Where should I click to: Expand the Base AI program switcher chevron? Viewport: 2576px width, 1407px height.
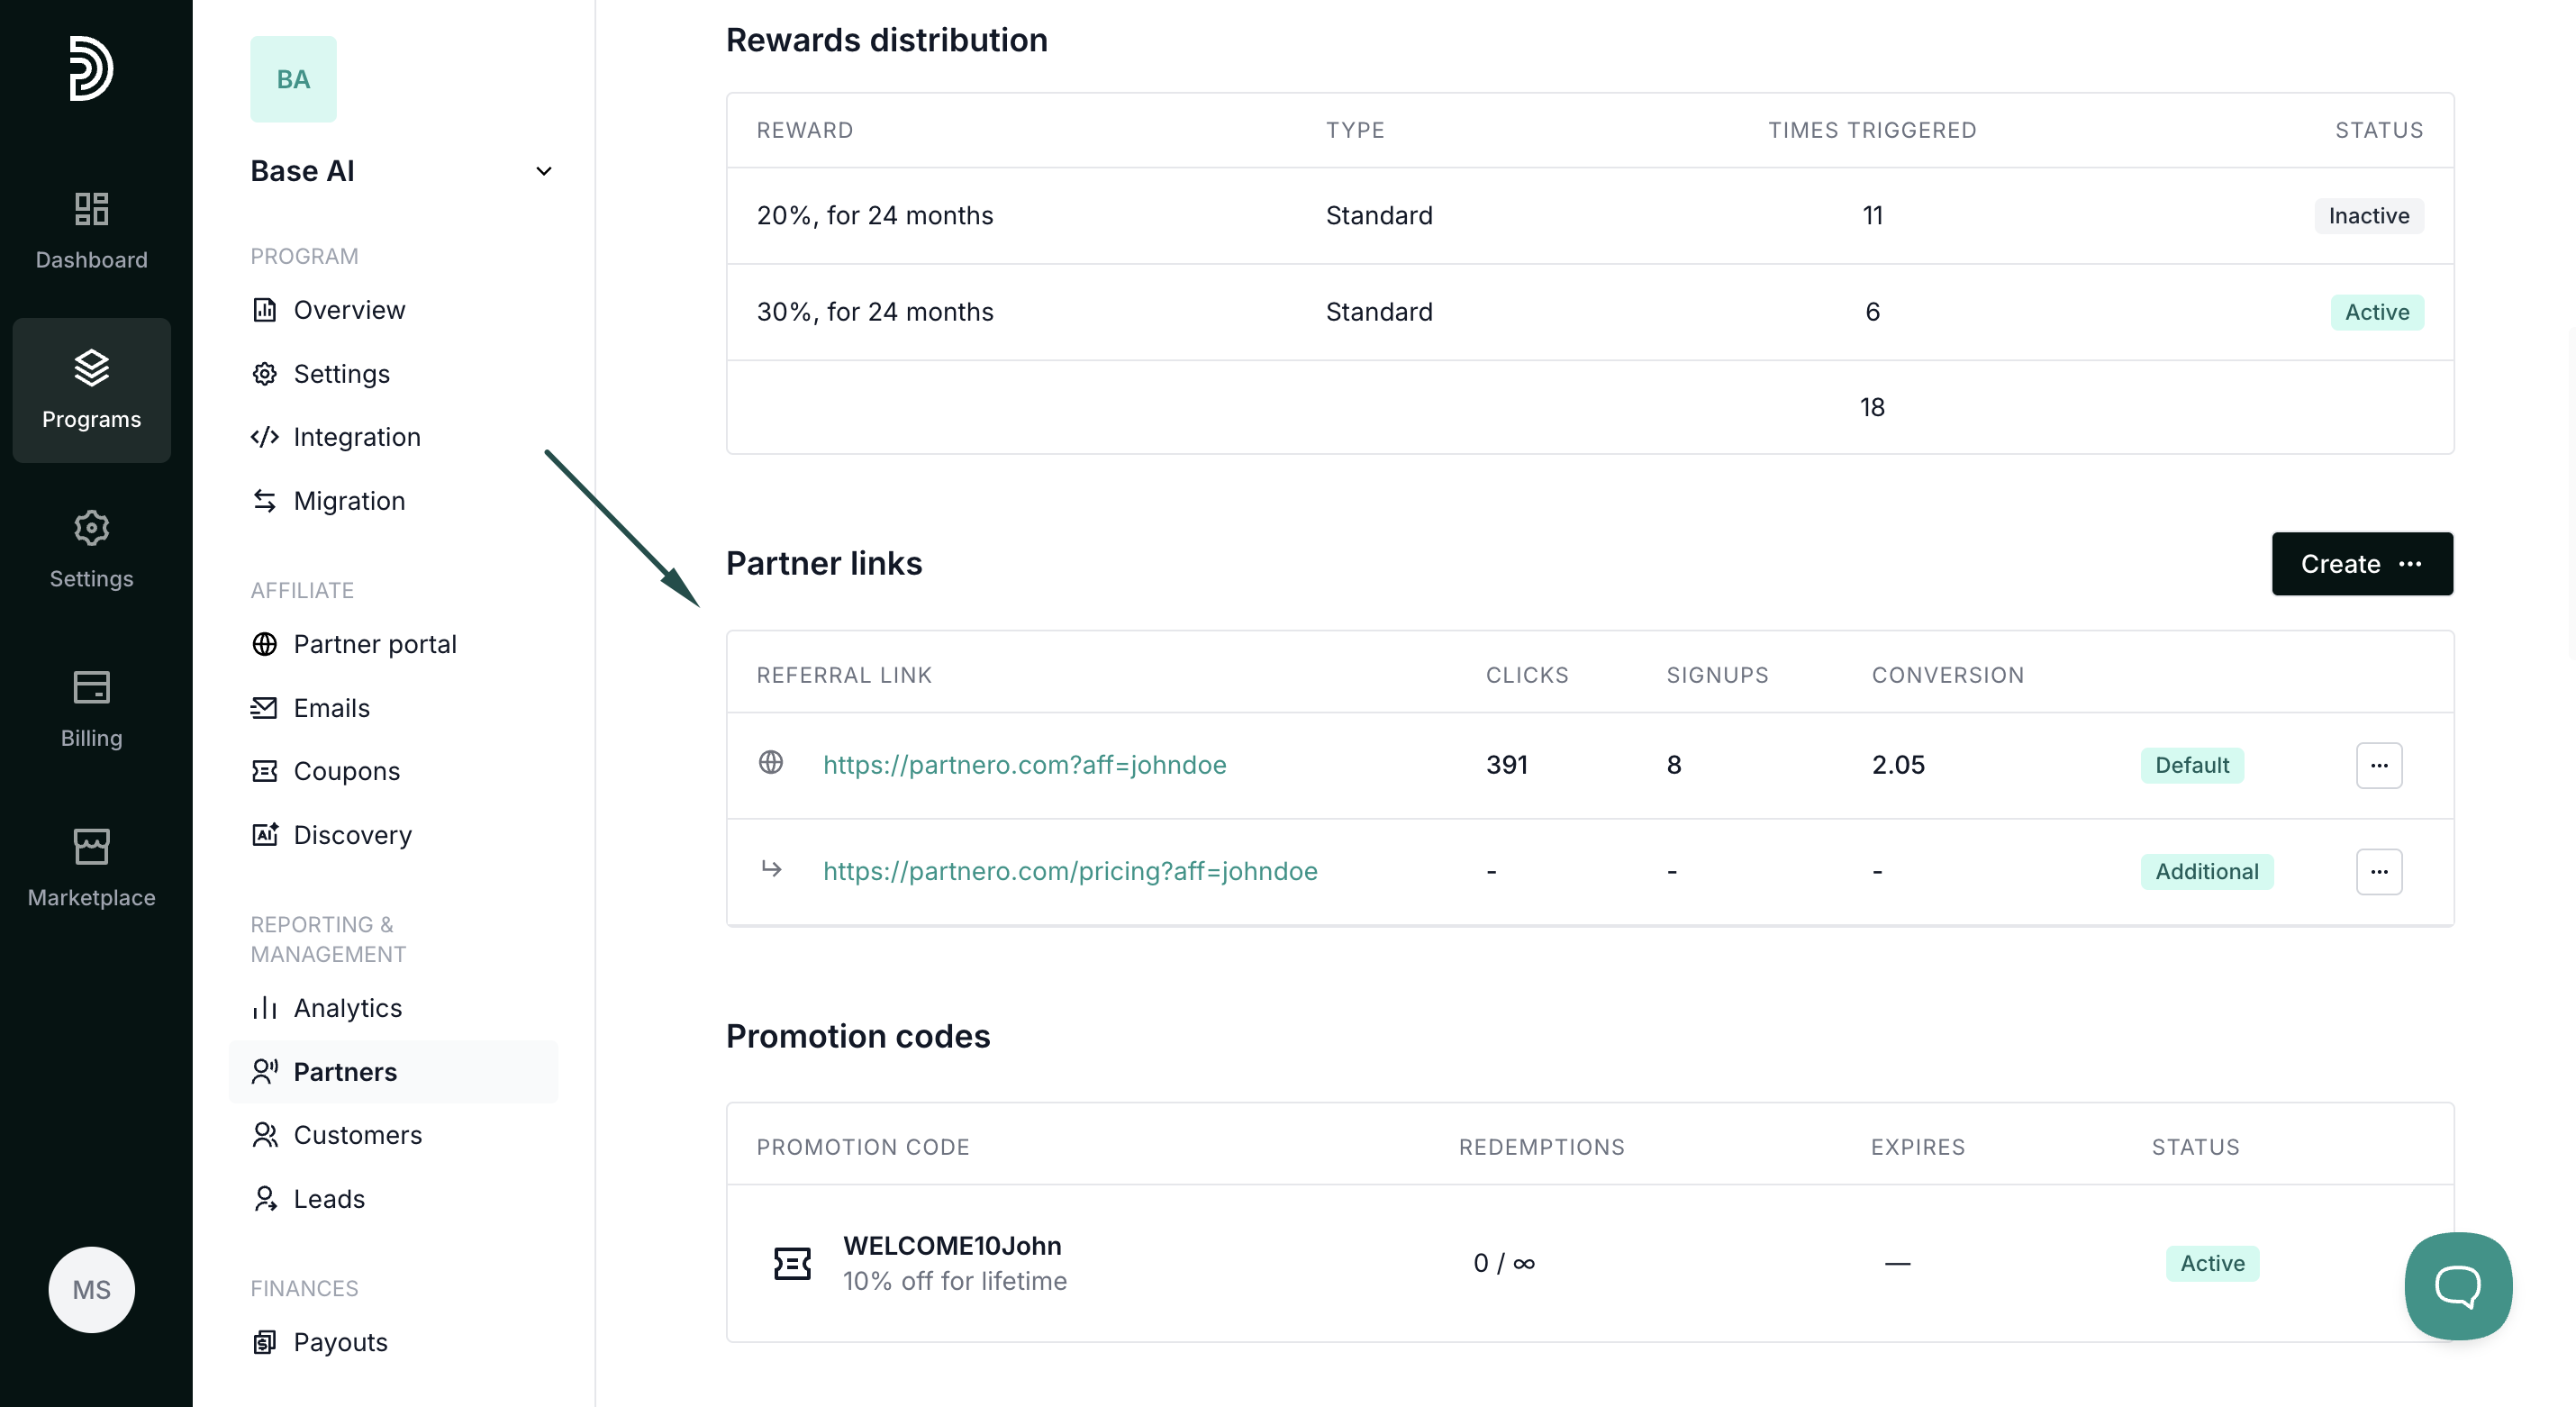coord(543,171)
